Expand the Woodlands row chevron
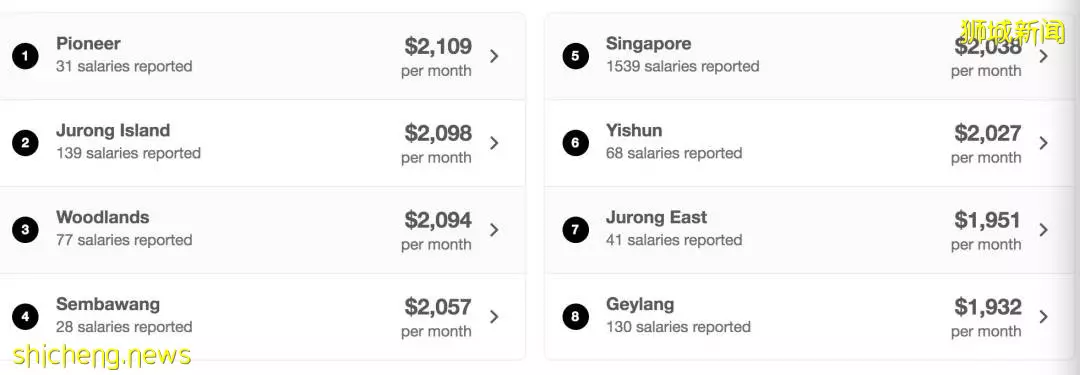This screenshot has width=1080, height=375. 494,230
